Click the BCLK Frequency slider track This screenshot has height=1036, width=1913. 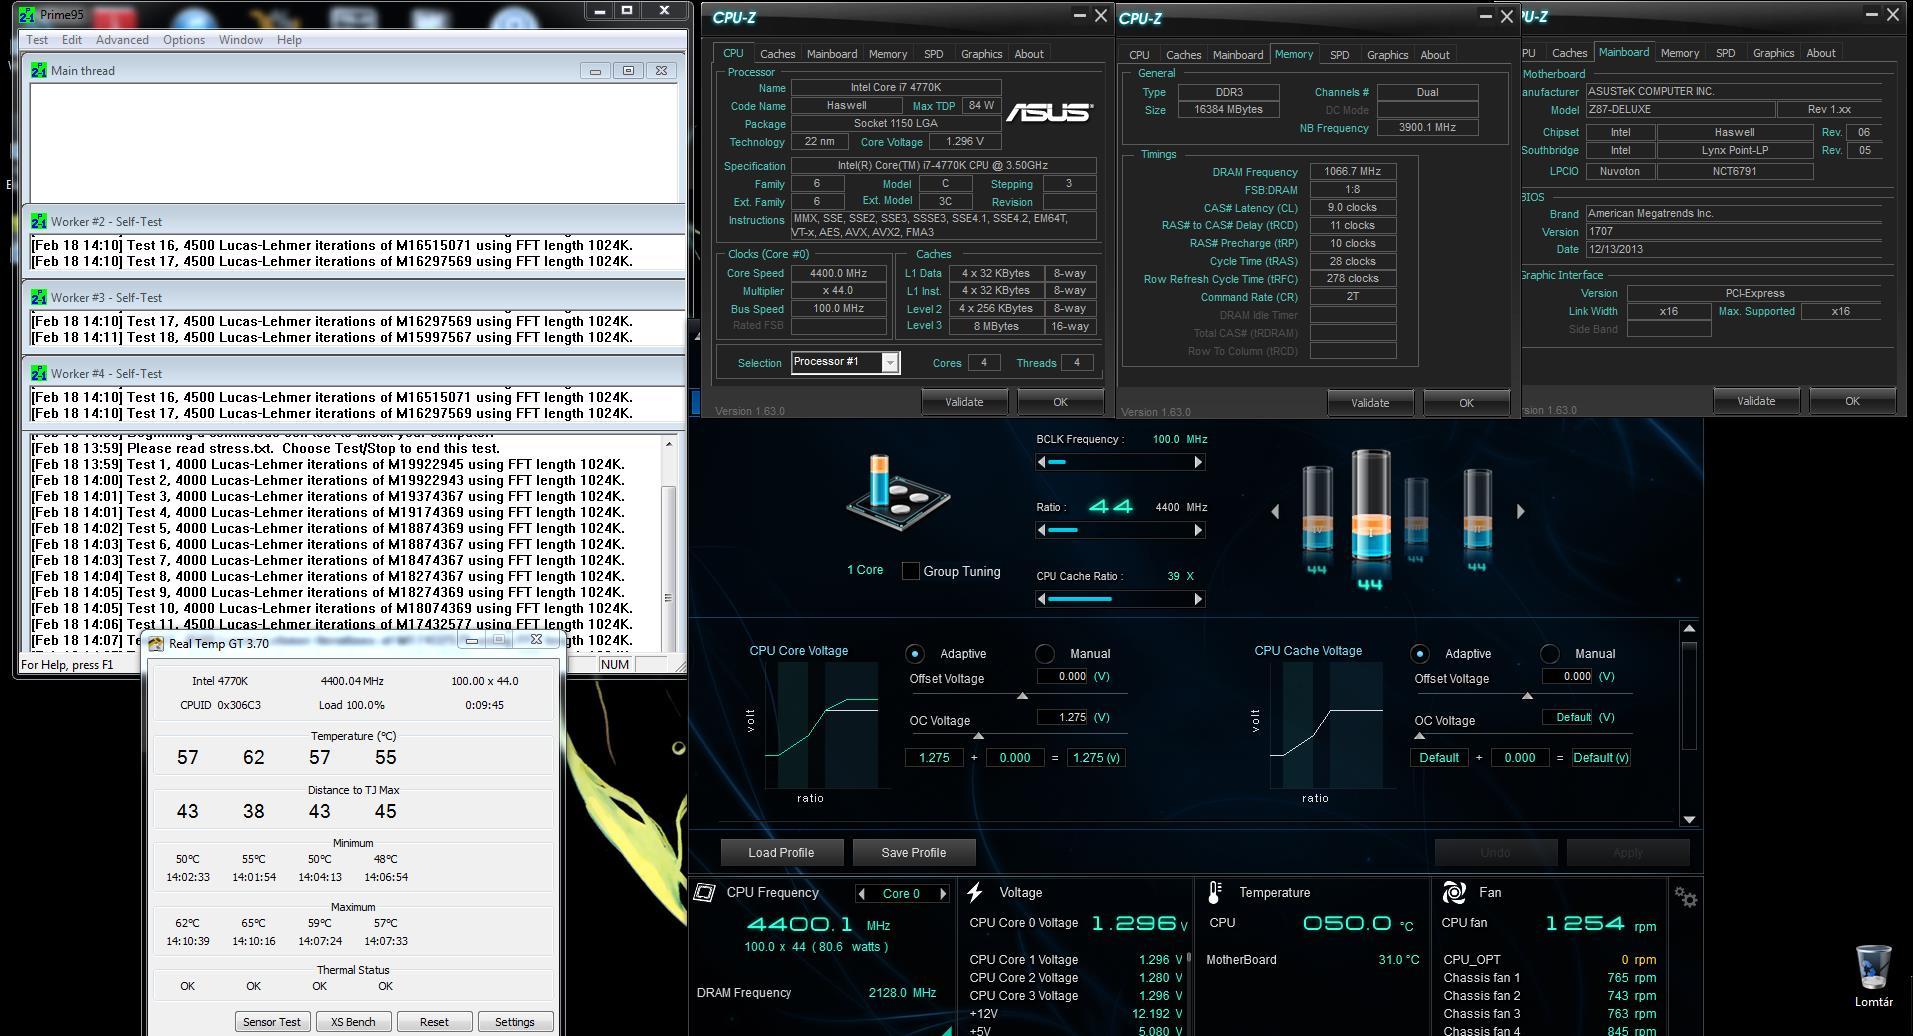[x=1120, y=462]
